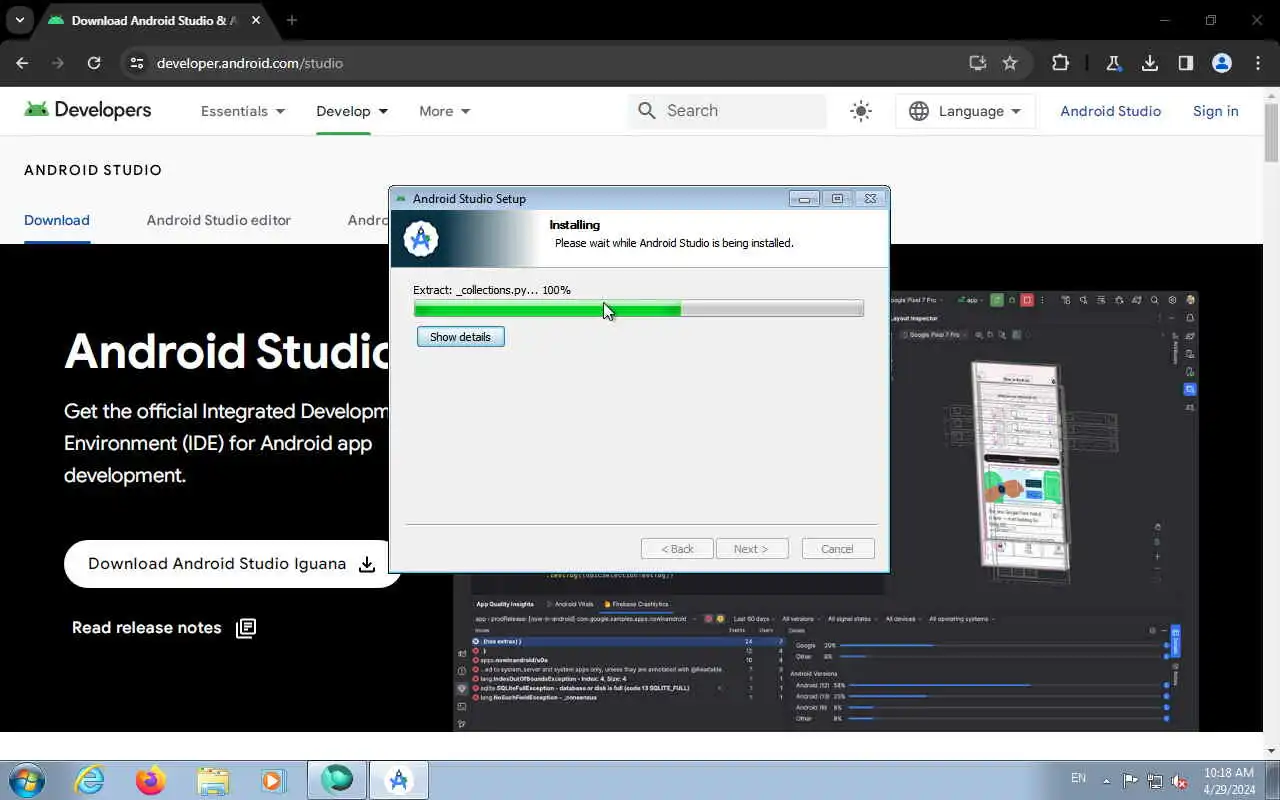The image size is (1280, 800).
Task: Click the browser back arrow
Action: pyautogui.click(x=22, y=63)
